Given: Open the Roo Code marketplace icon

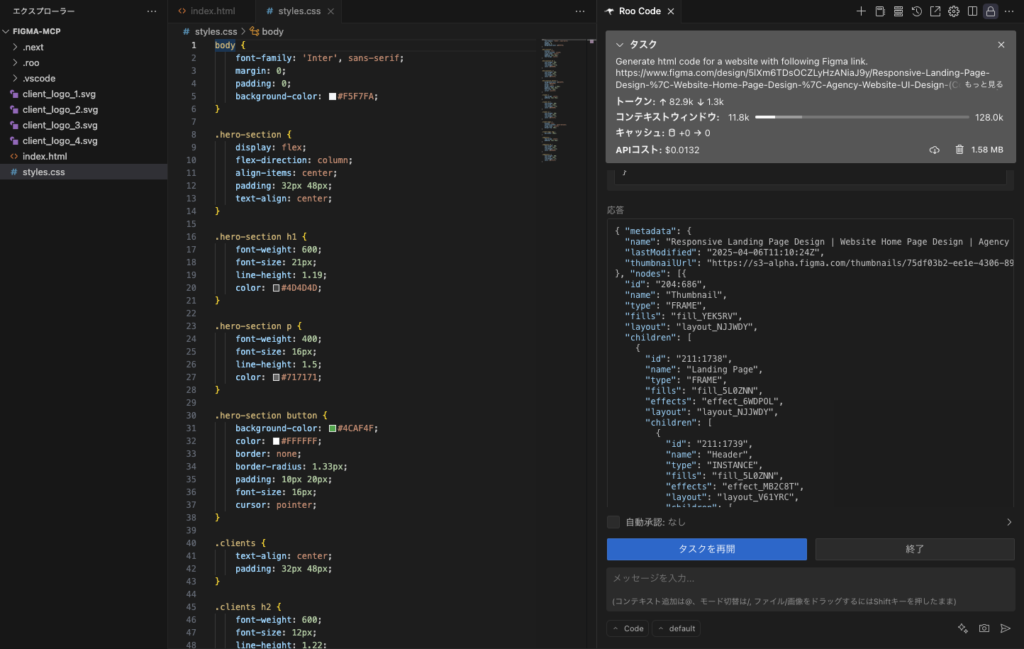Looking at the screenshot, I should point(881,11).
